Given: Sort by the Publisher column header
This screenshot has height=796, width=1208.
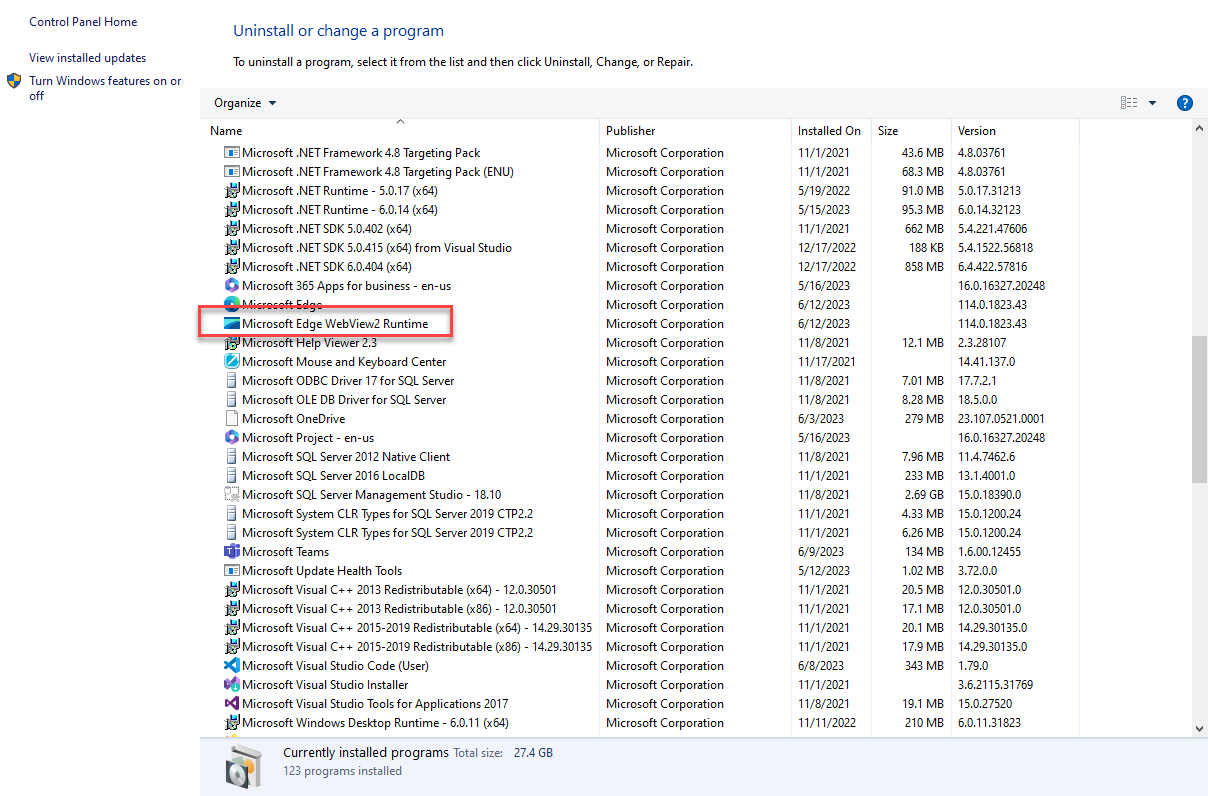Looking at the screenshot, I should pos(695,131).
